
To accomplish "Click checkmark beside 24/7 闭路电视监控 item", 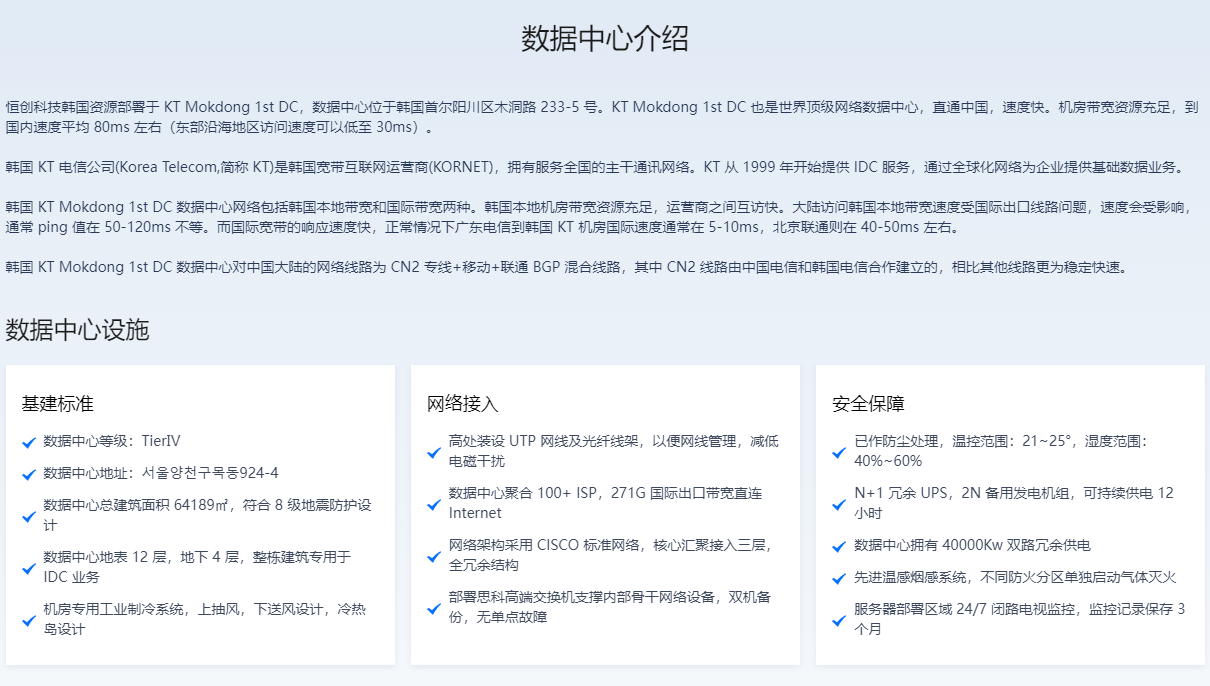I will click(x=839, y=619).
